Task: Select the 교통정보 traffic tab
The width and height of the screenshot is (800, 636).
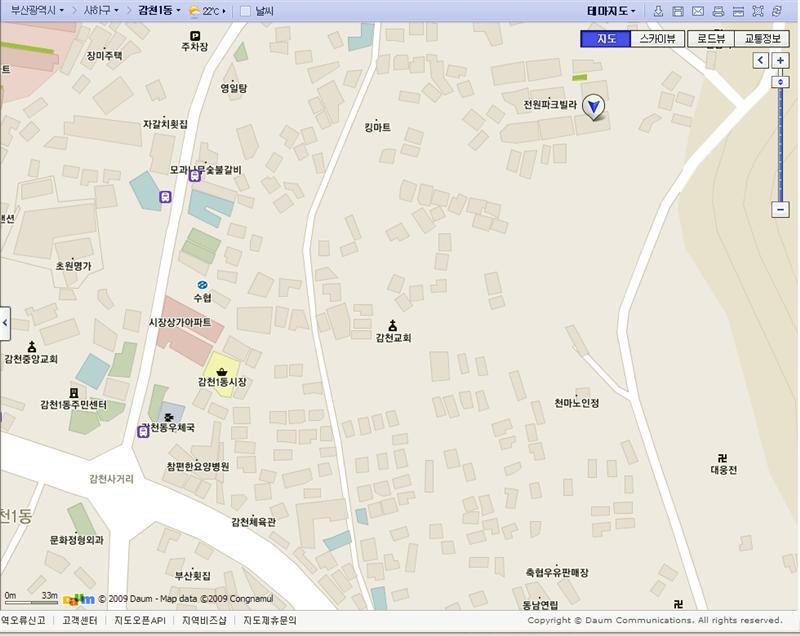Action: click(x=762, y=39)
